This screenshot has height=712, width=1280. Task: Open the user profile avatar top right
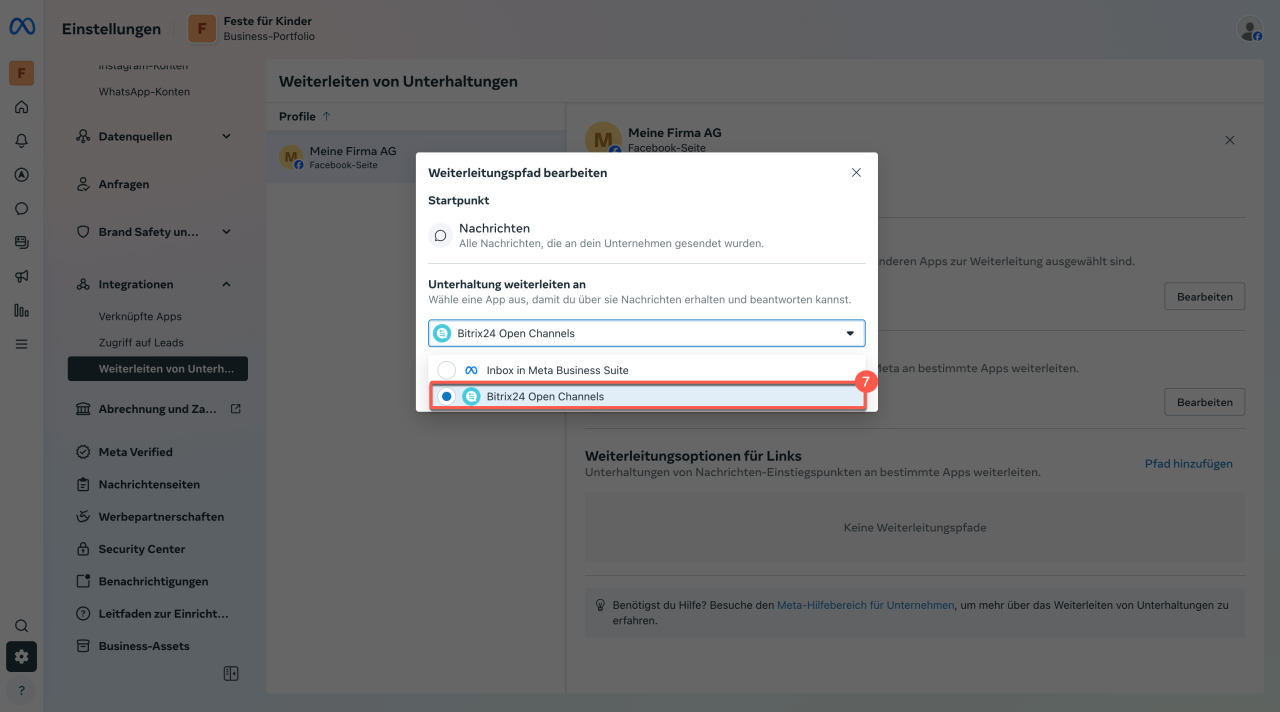tap(1250, 29)
